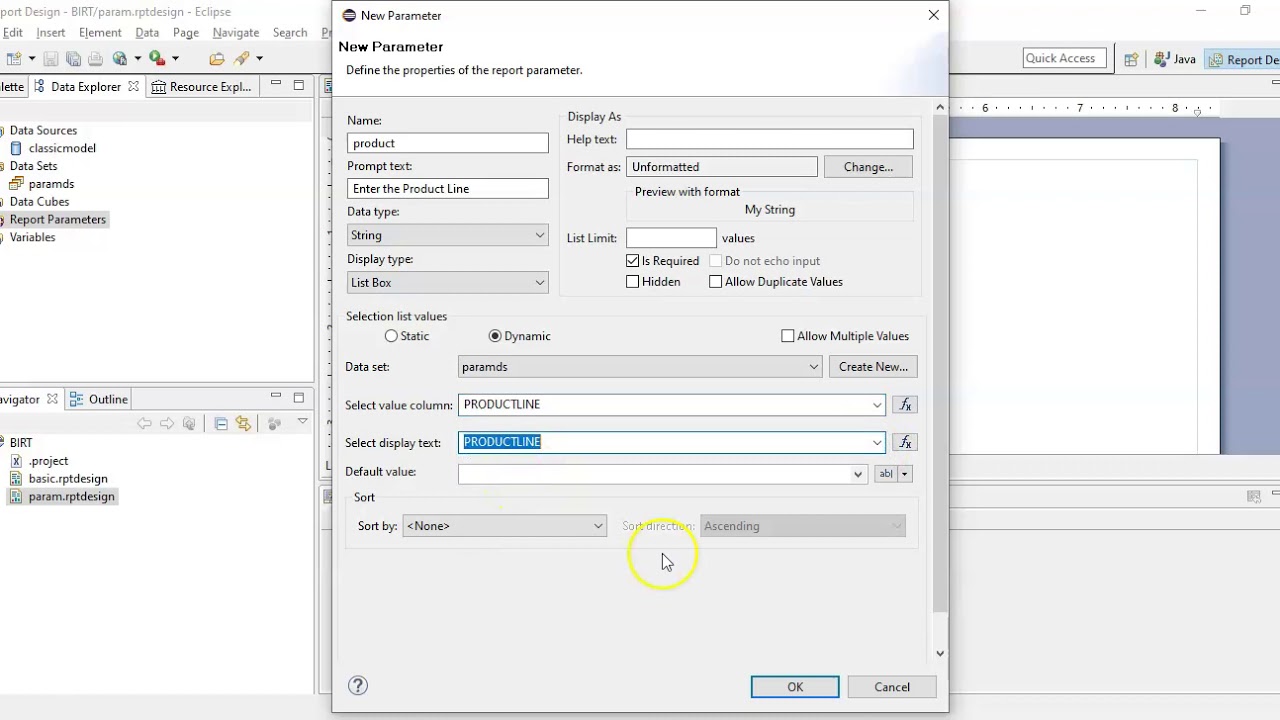Click the Save All toolbar icon
This screenshot has height=720, width=1280.
click(73, 58)
